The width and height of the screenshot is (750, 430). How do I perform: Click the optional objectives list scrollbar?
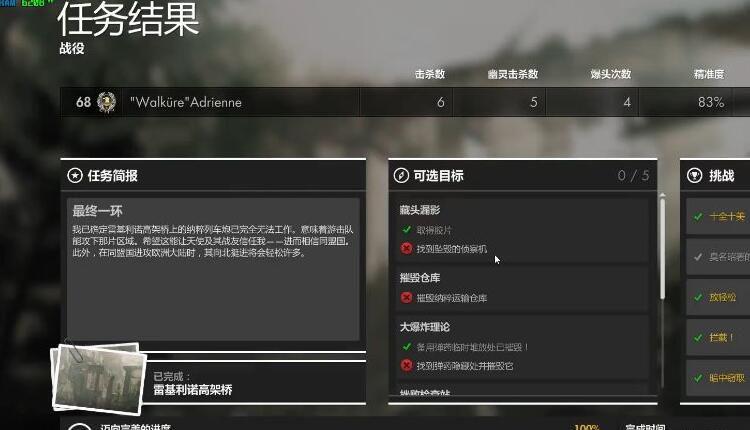(x=662, y=248)
